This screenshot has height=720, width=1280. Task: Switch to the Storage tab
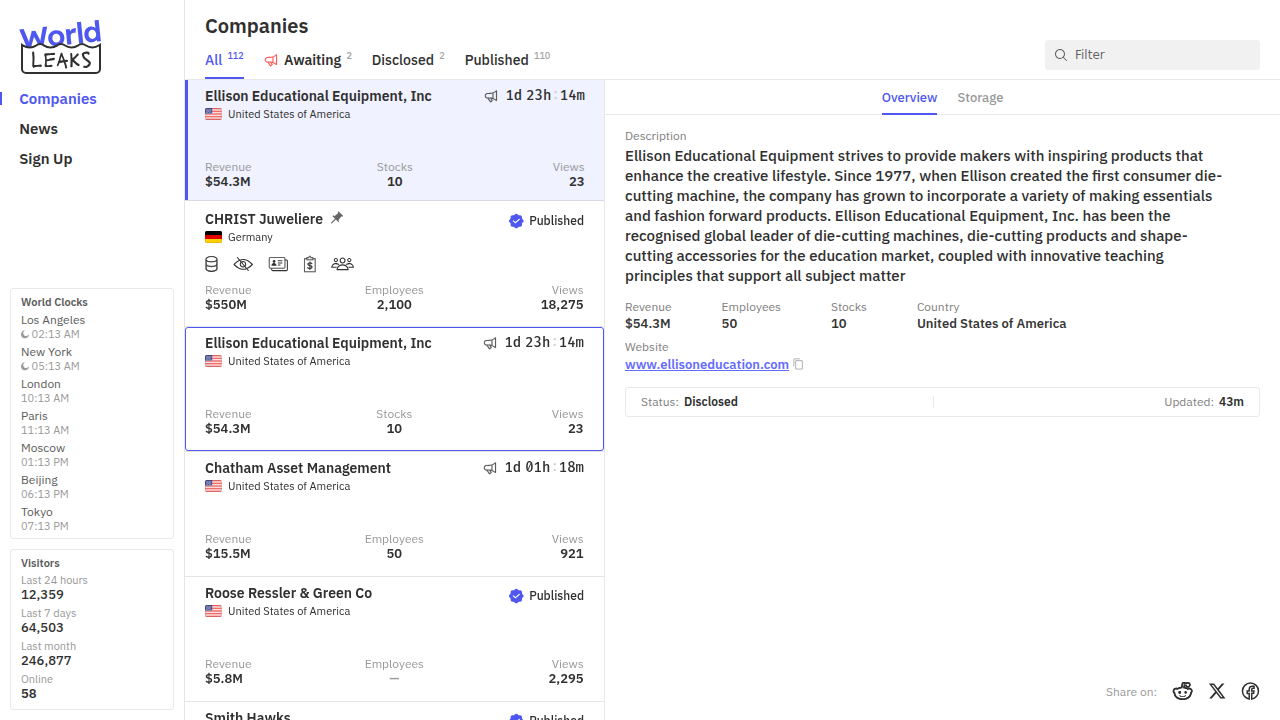[x=980, y=98]
